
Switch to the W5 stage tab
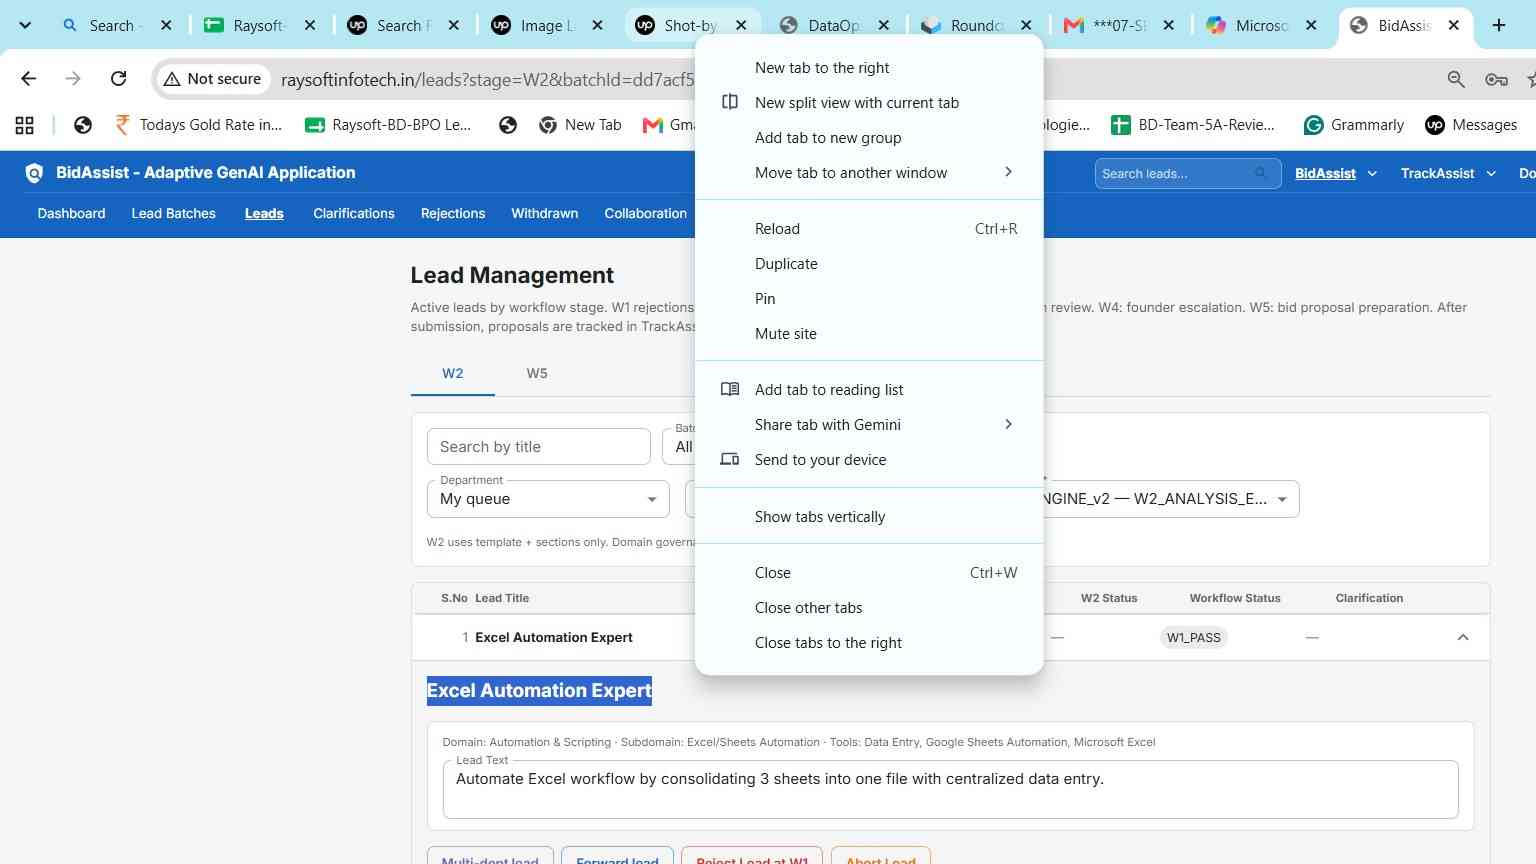(x=537, y=373)
